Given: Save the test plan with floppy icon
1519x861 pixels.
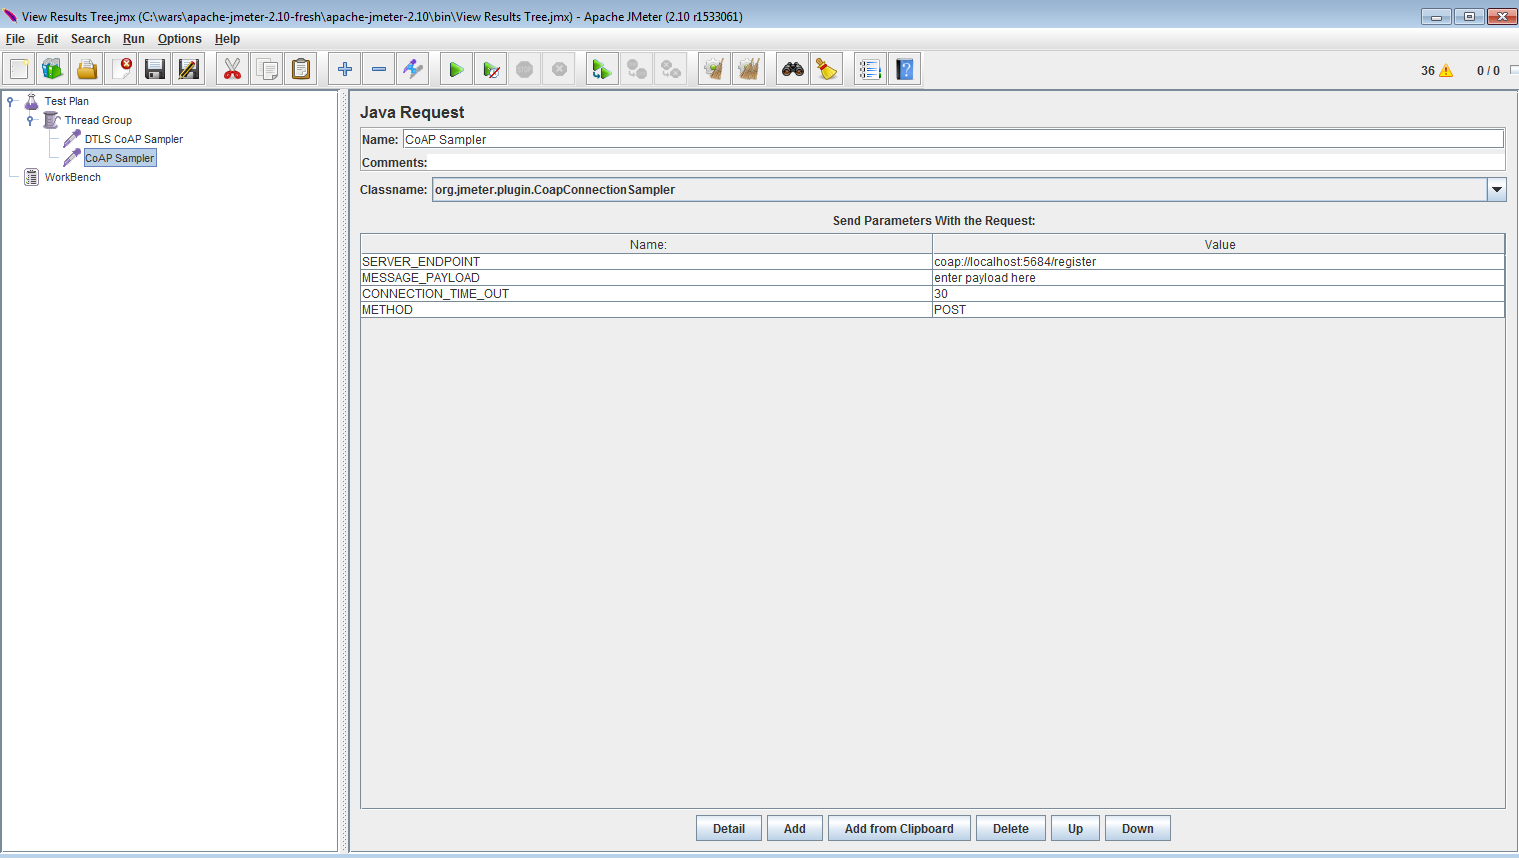Looking at the screenshot, I should point(155,69).
